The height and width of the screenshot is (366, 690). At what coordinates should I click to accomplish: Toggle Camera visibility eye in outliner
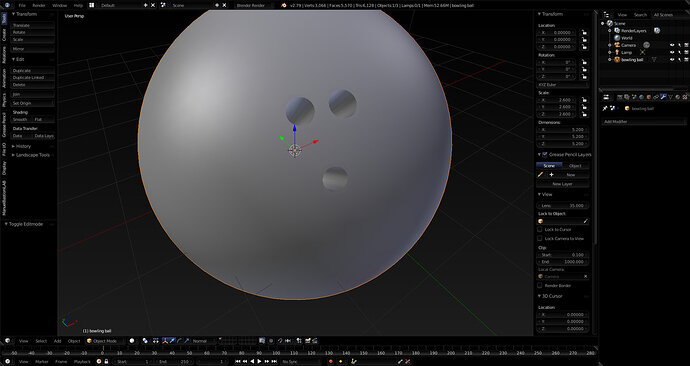click(x=672, y=45)
